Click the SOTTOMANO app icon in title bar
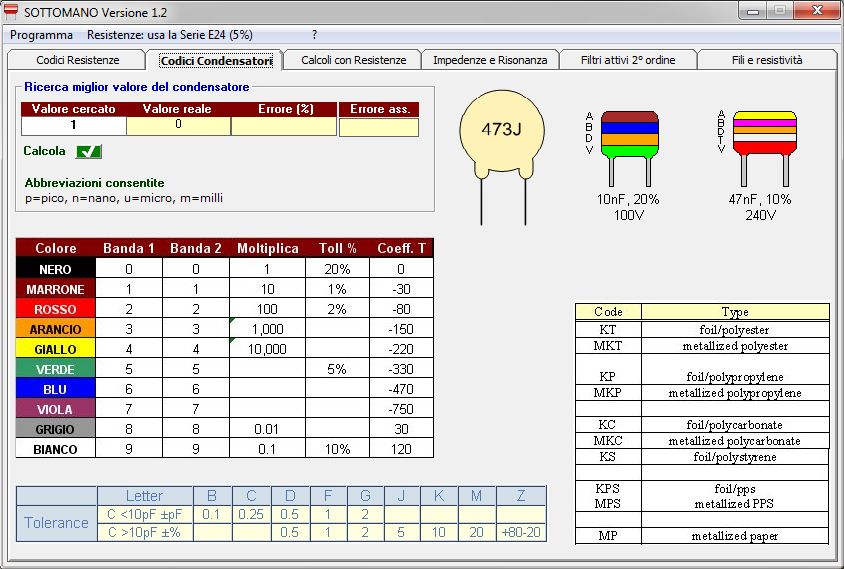The height and width of the screenshot is (569, 844). [12, 12]
